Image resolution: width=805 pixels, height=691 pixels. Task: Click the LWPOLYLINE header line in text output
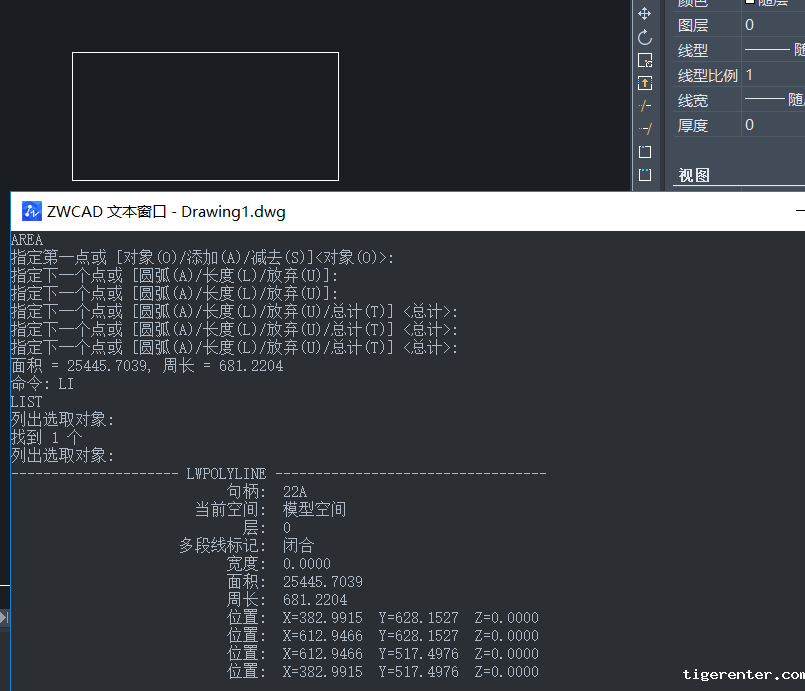point(279,473)
